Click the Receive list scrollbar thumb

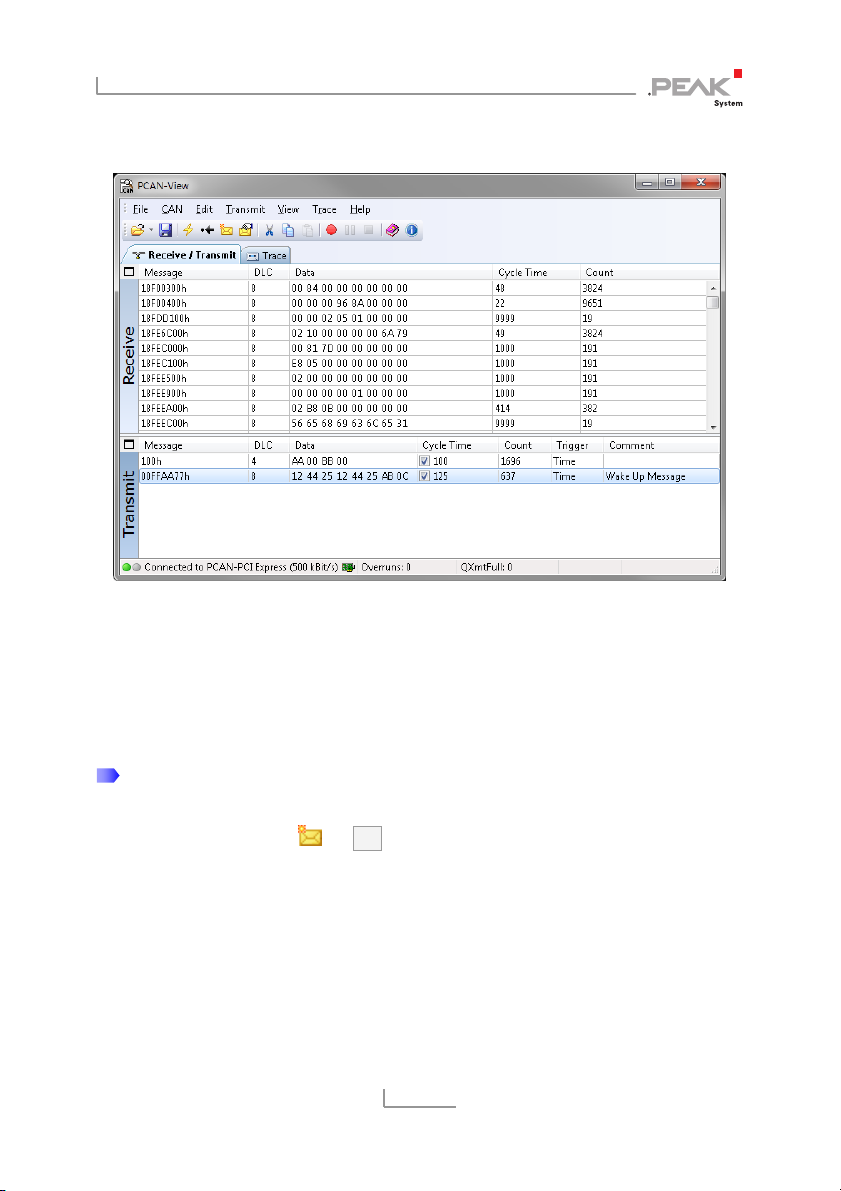pos(713,302)
